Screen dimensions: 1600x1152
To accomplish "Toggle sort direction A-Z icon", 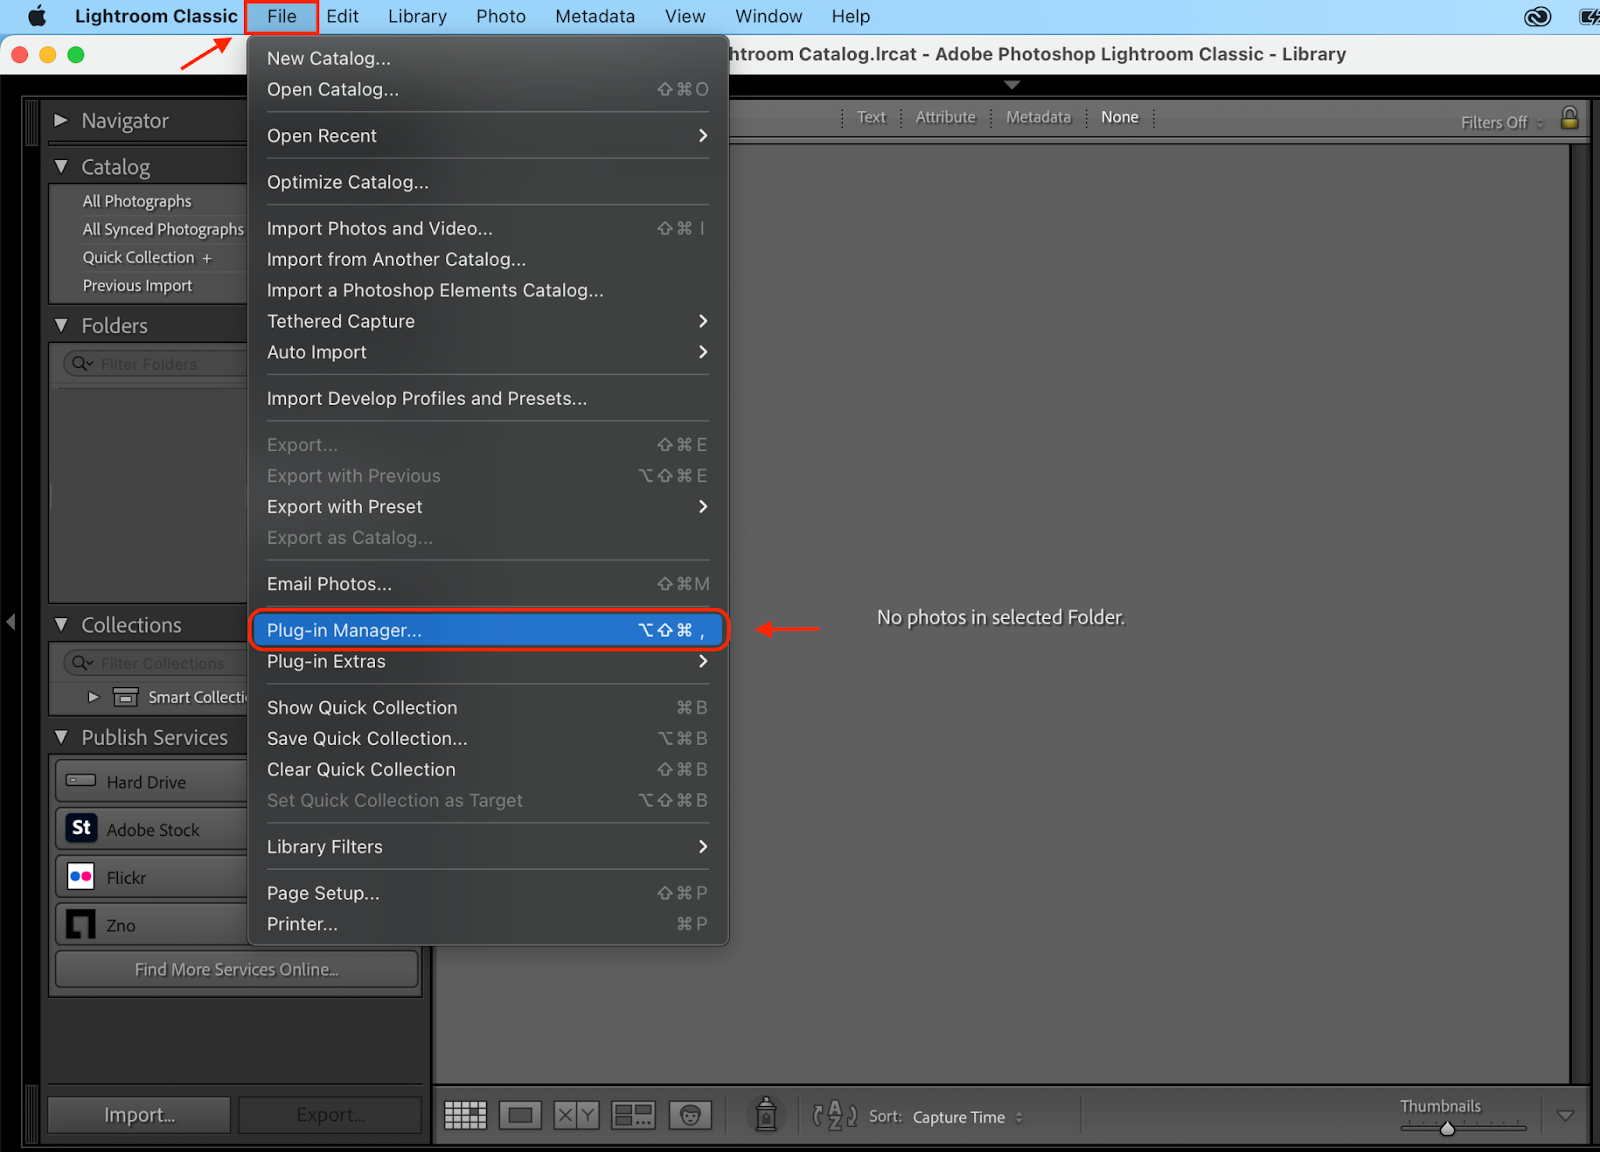I will pyautogui.click(x=834, y=1115).
